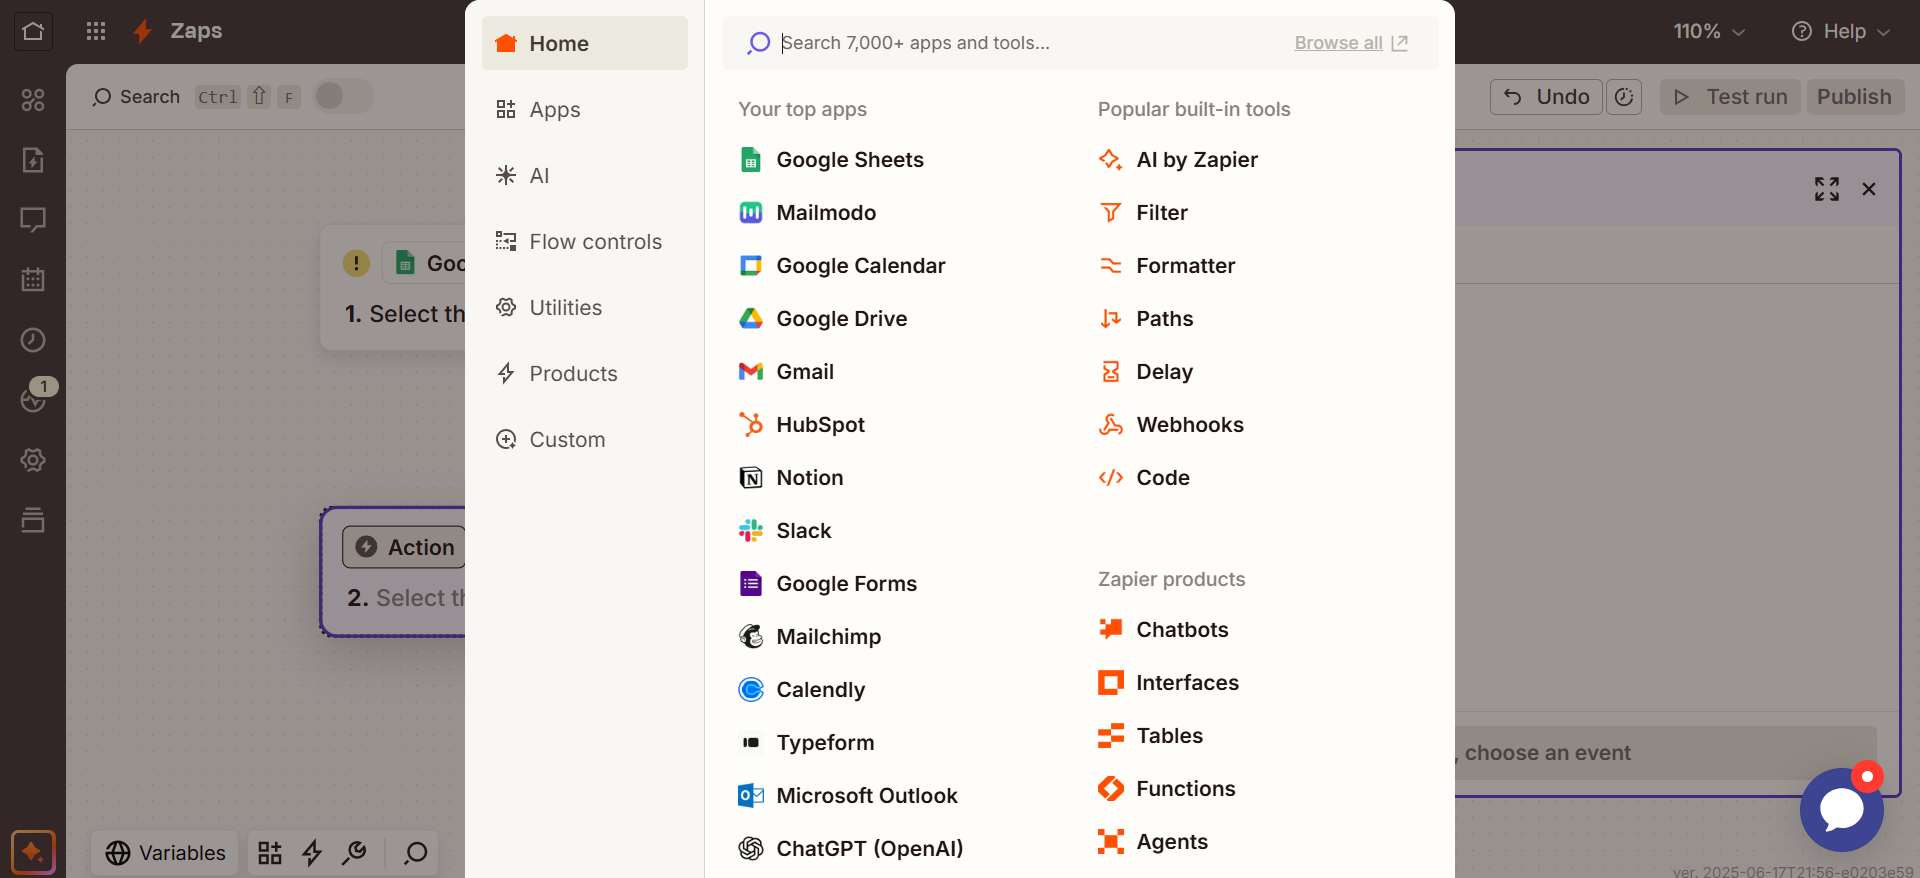
Task: Choose the Delay built-in tool
Action: (x=1146, y=372)
